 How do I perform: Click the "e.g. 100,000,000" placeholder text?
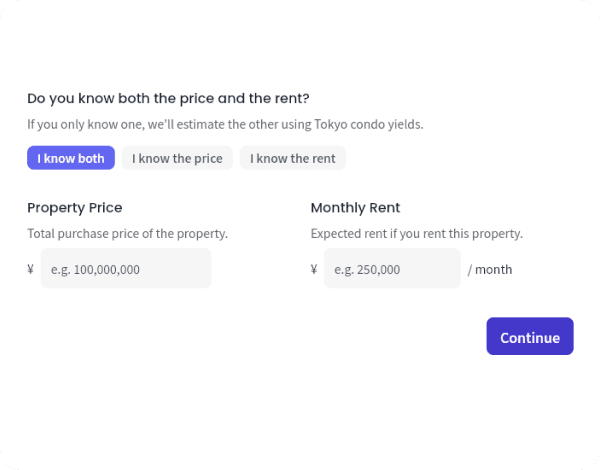pos(107,269)
